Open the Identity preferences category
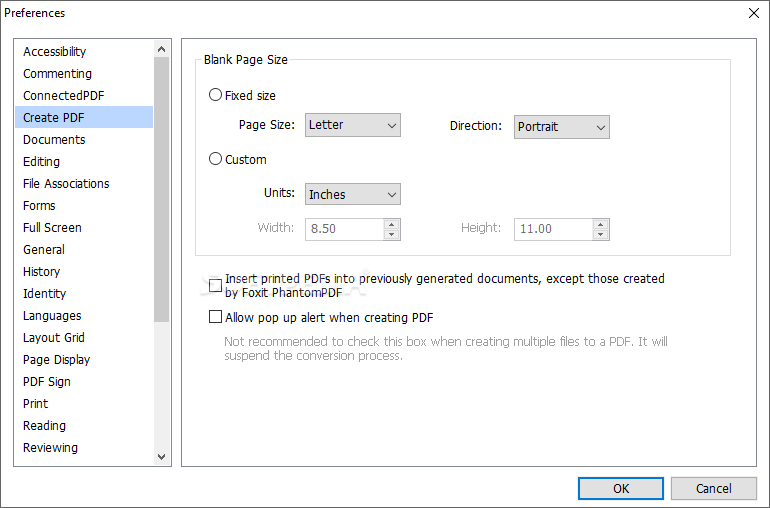Viewport: 770px width, 508px height. coord(84,293)
